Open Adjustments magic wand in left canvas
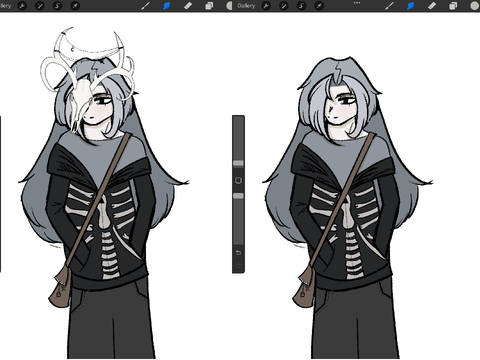This screenshot has width=480, height=360. pos(40,6)
